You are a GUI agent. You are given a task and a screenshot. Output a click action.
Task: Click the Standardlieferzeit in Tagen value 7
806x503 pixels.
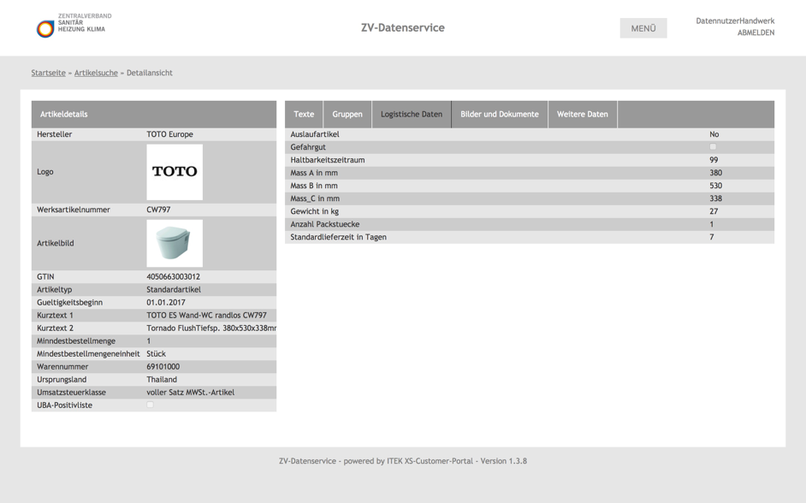click(711, 237)
